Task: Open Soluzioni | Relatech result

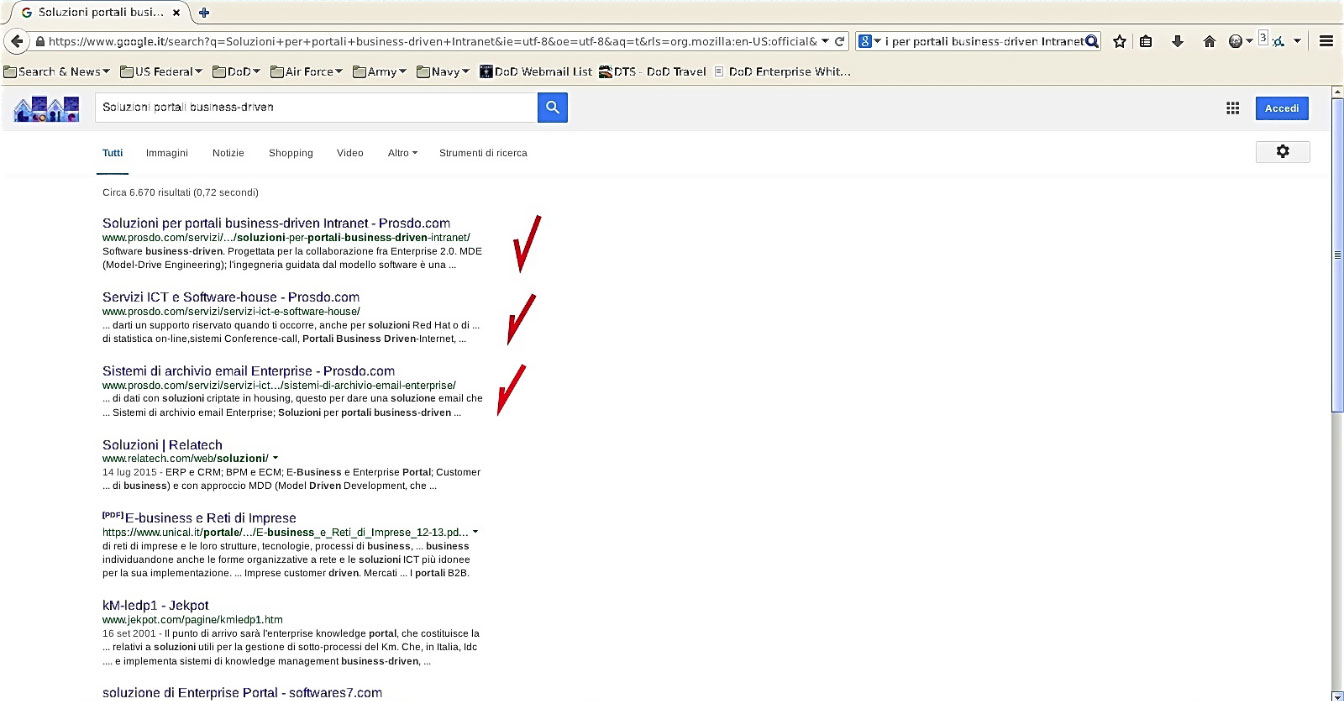Action: pyautogui.click(x=162, y=445)
